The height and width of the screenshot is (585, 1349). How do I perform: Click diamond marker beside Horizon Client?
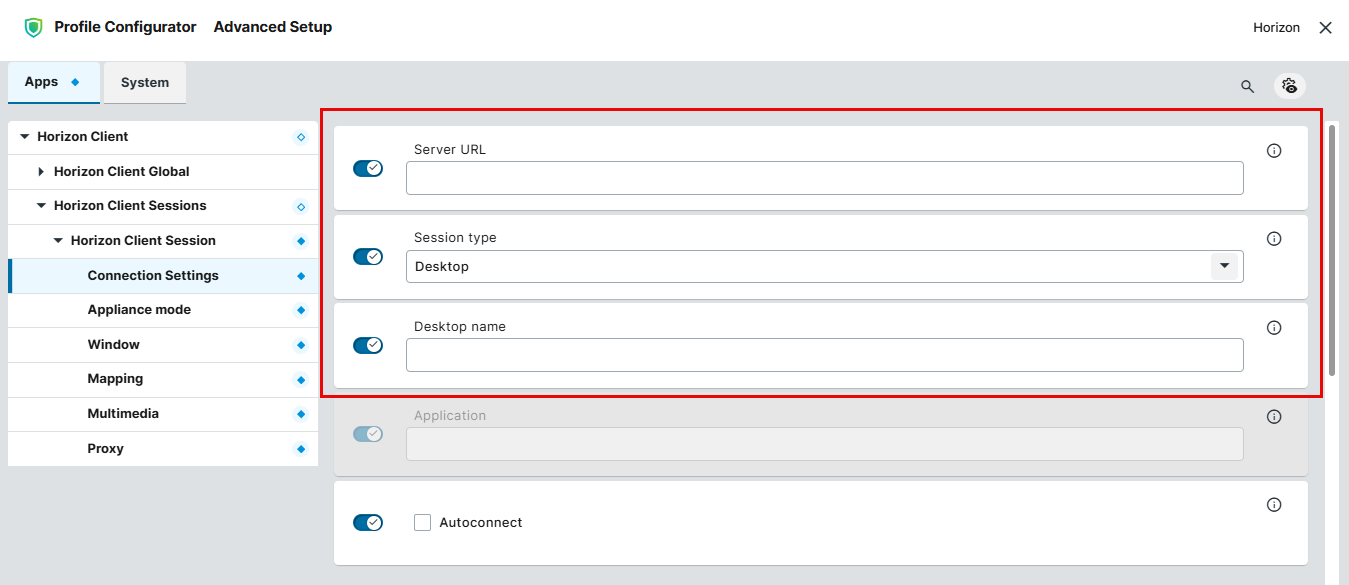(x=301, y=137)
